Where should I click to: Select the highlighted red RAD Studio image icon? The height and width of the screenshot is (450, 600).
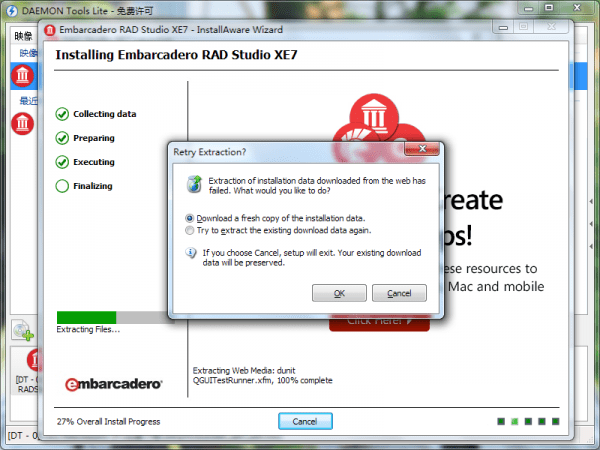(23, 75)
